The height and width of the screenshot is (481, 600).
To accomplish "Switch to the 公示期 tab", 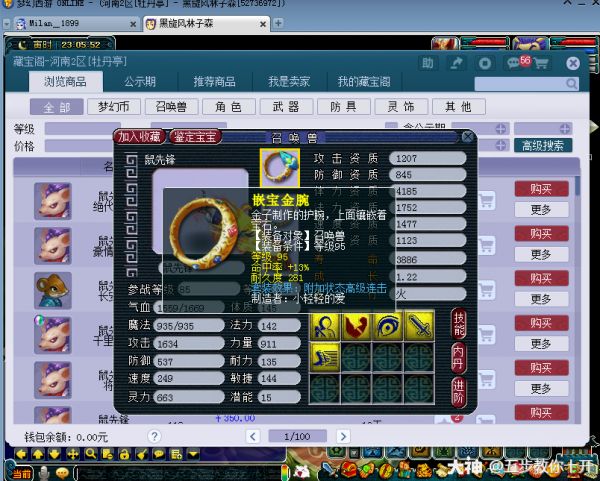I will (x=140, y=82).
